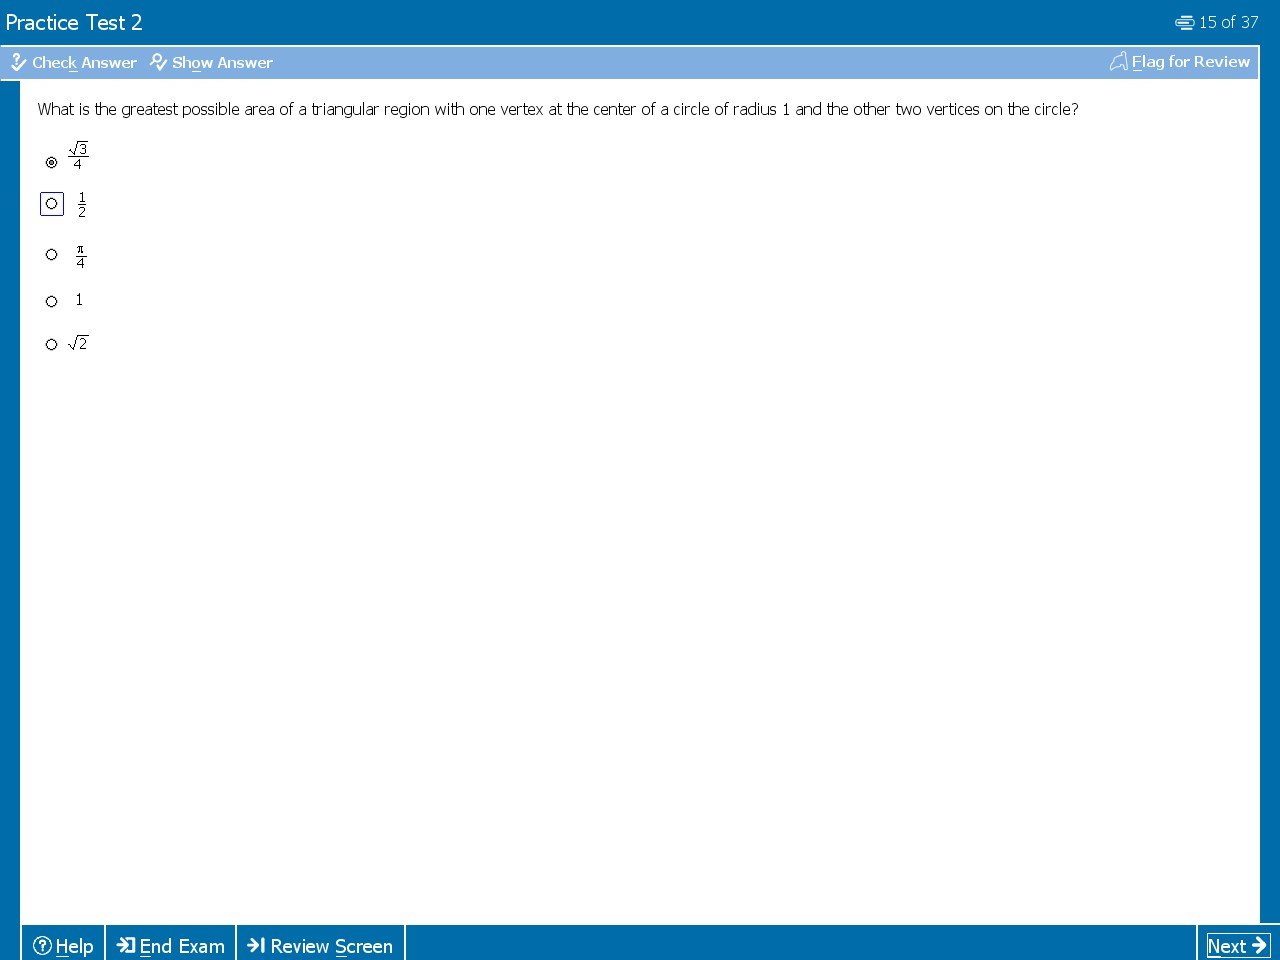Click the 15 of 37 question counter text

click(1228, 22)
